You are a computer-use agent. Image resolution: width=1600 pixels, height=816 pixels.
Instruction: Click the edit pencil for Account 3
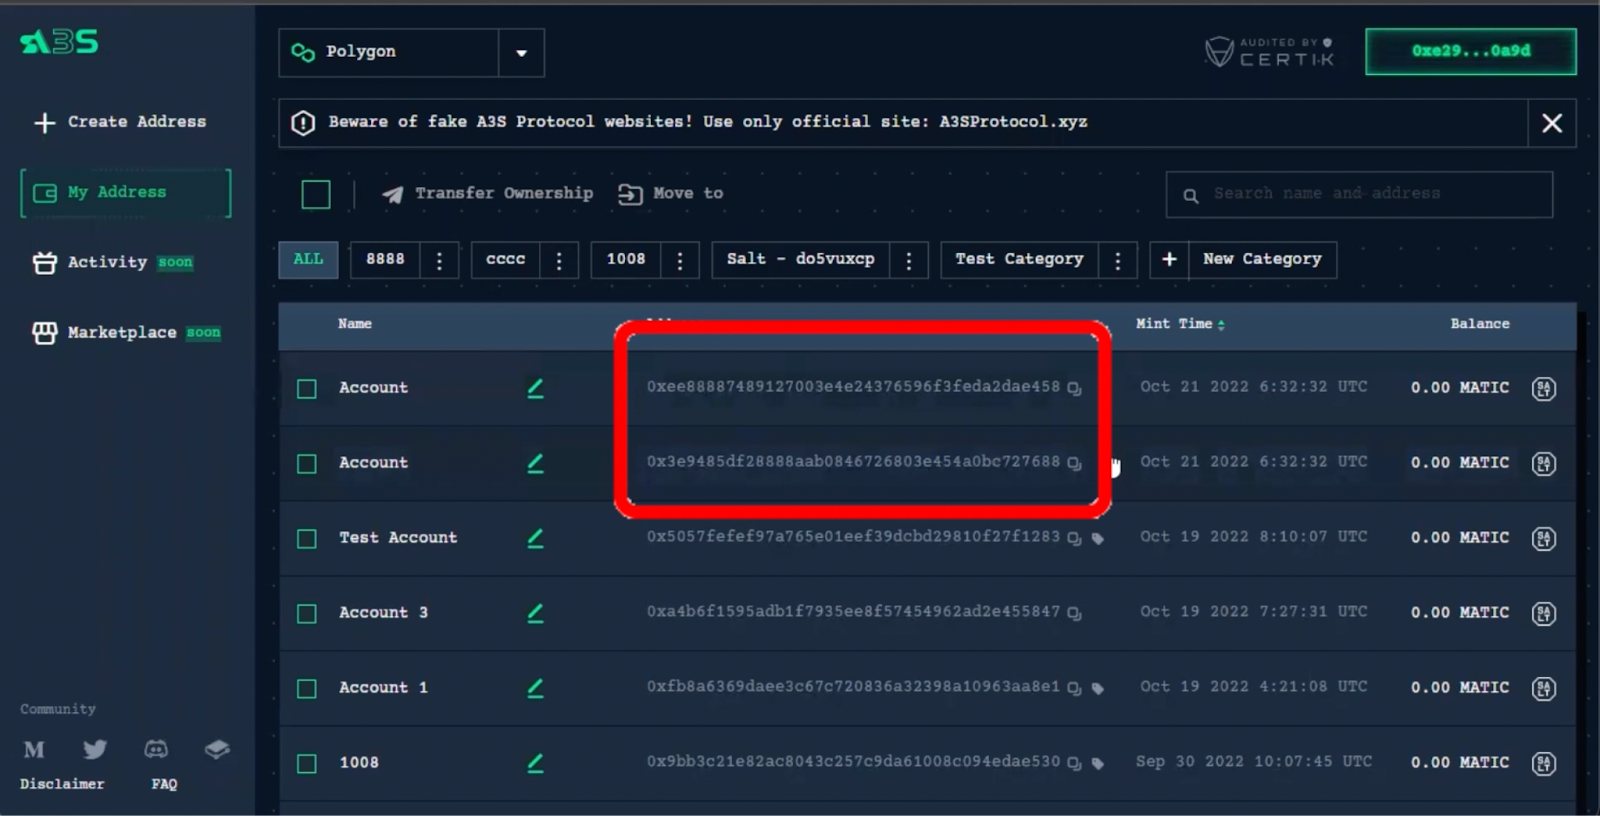click(536, 613)
